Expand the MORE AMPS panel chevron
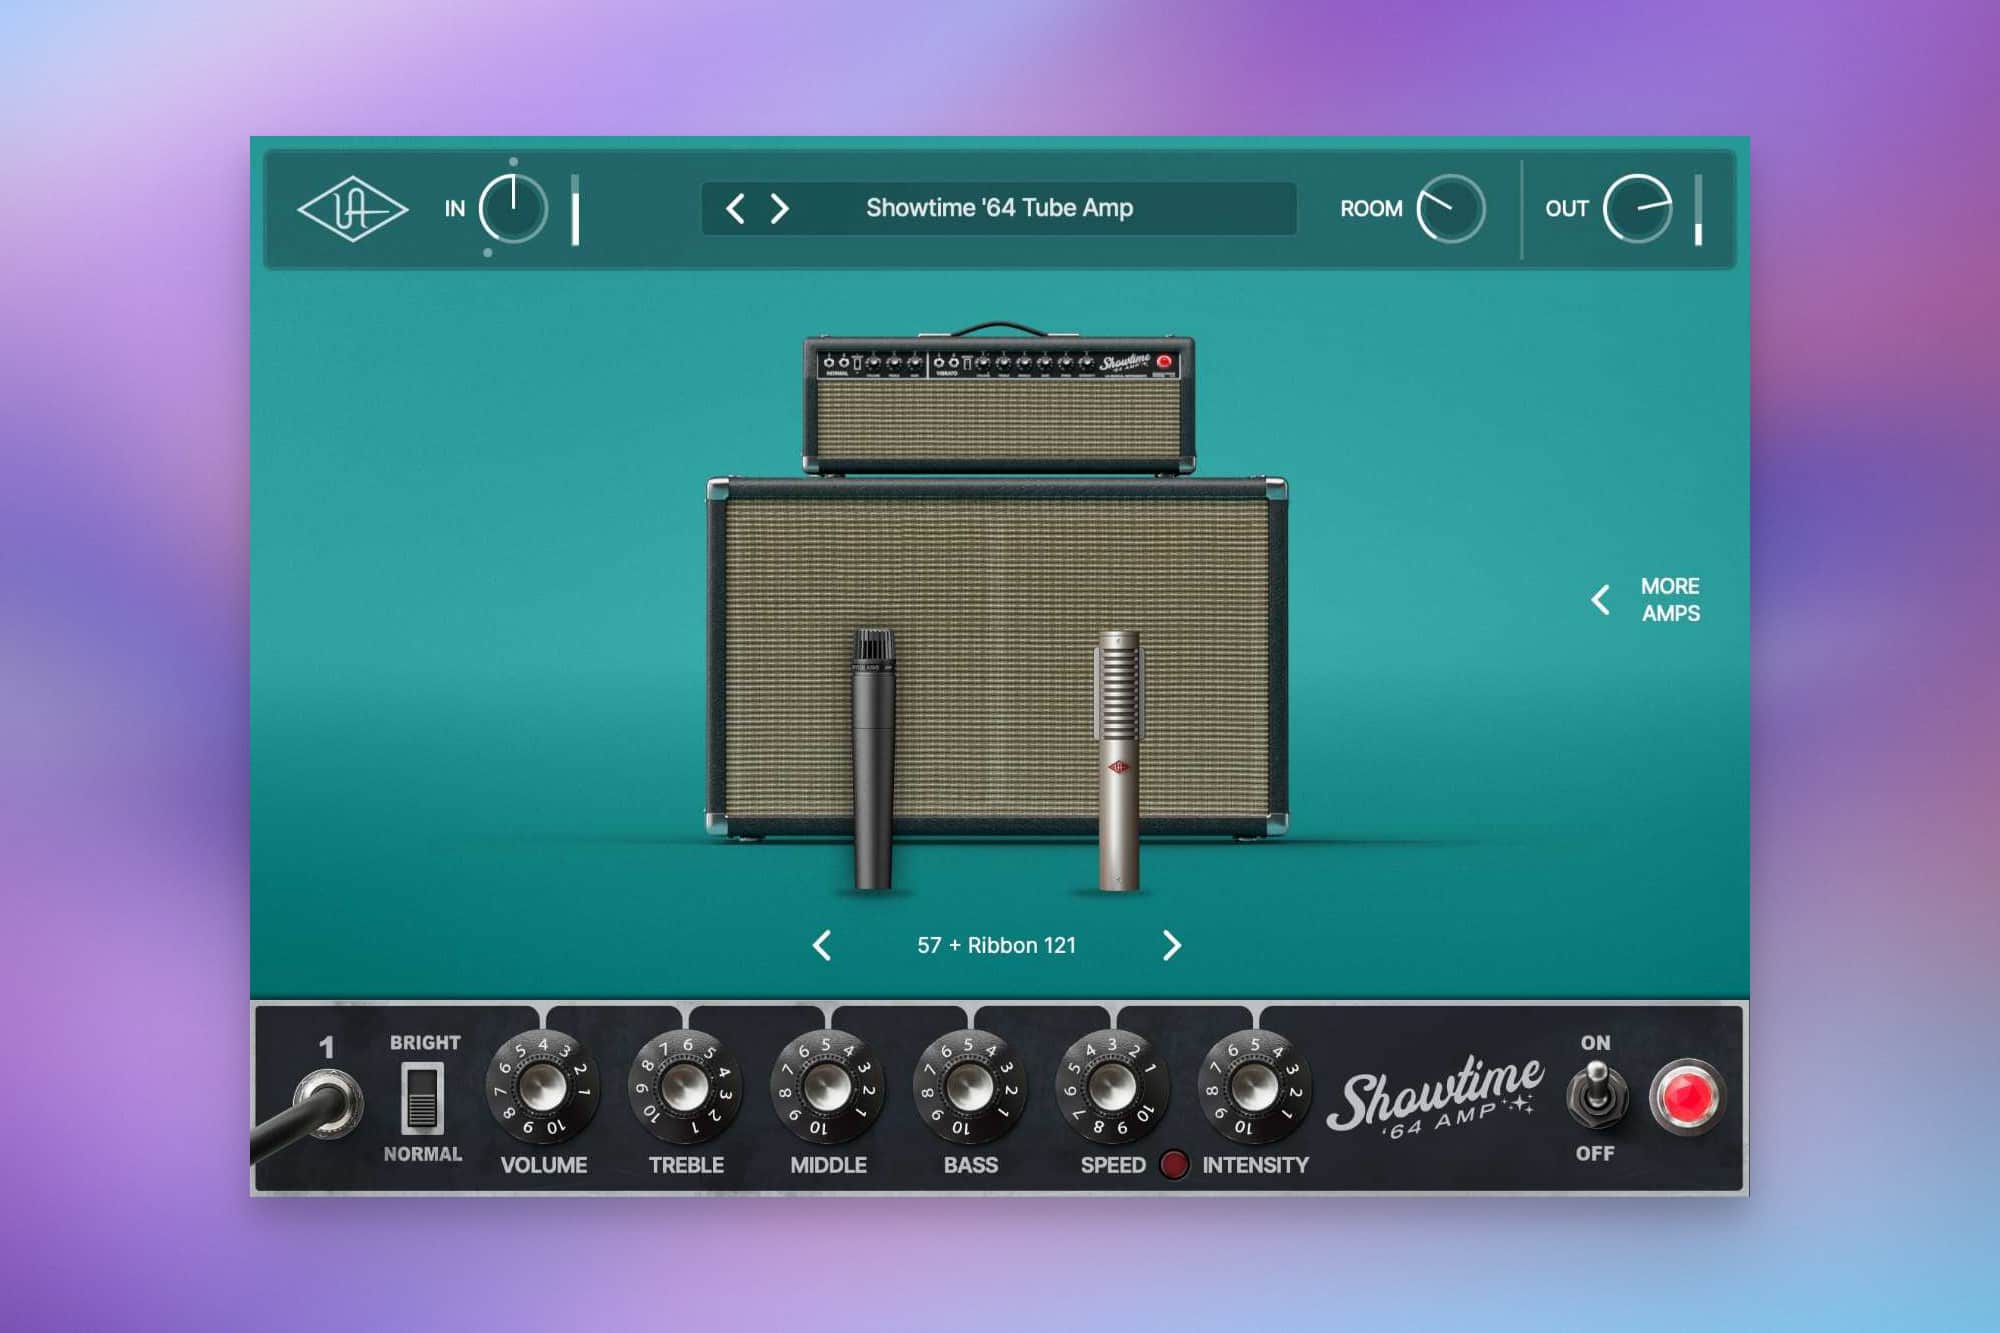This screenshot has width=2000, height=1333. coord(1601,600)
